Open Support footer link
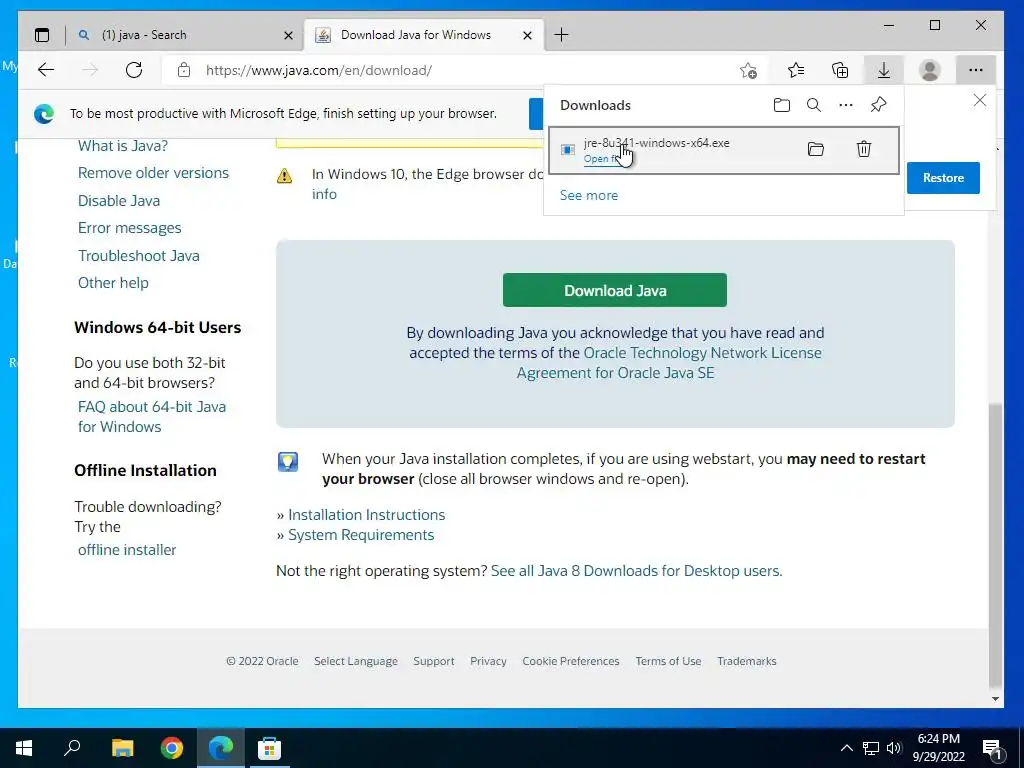Image resolution: width=1024 pixels, height=768 pixels. coord(434,661)
